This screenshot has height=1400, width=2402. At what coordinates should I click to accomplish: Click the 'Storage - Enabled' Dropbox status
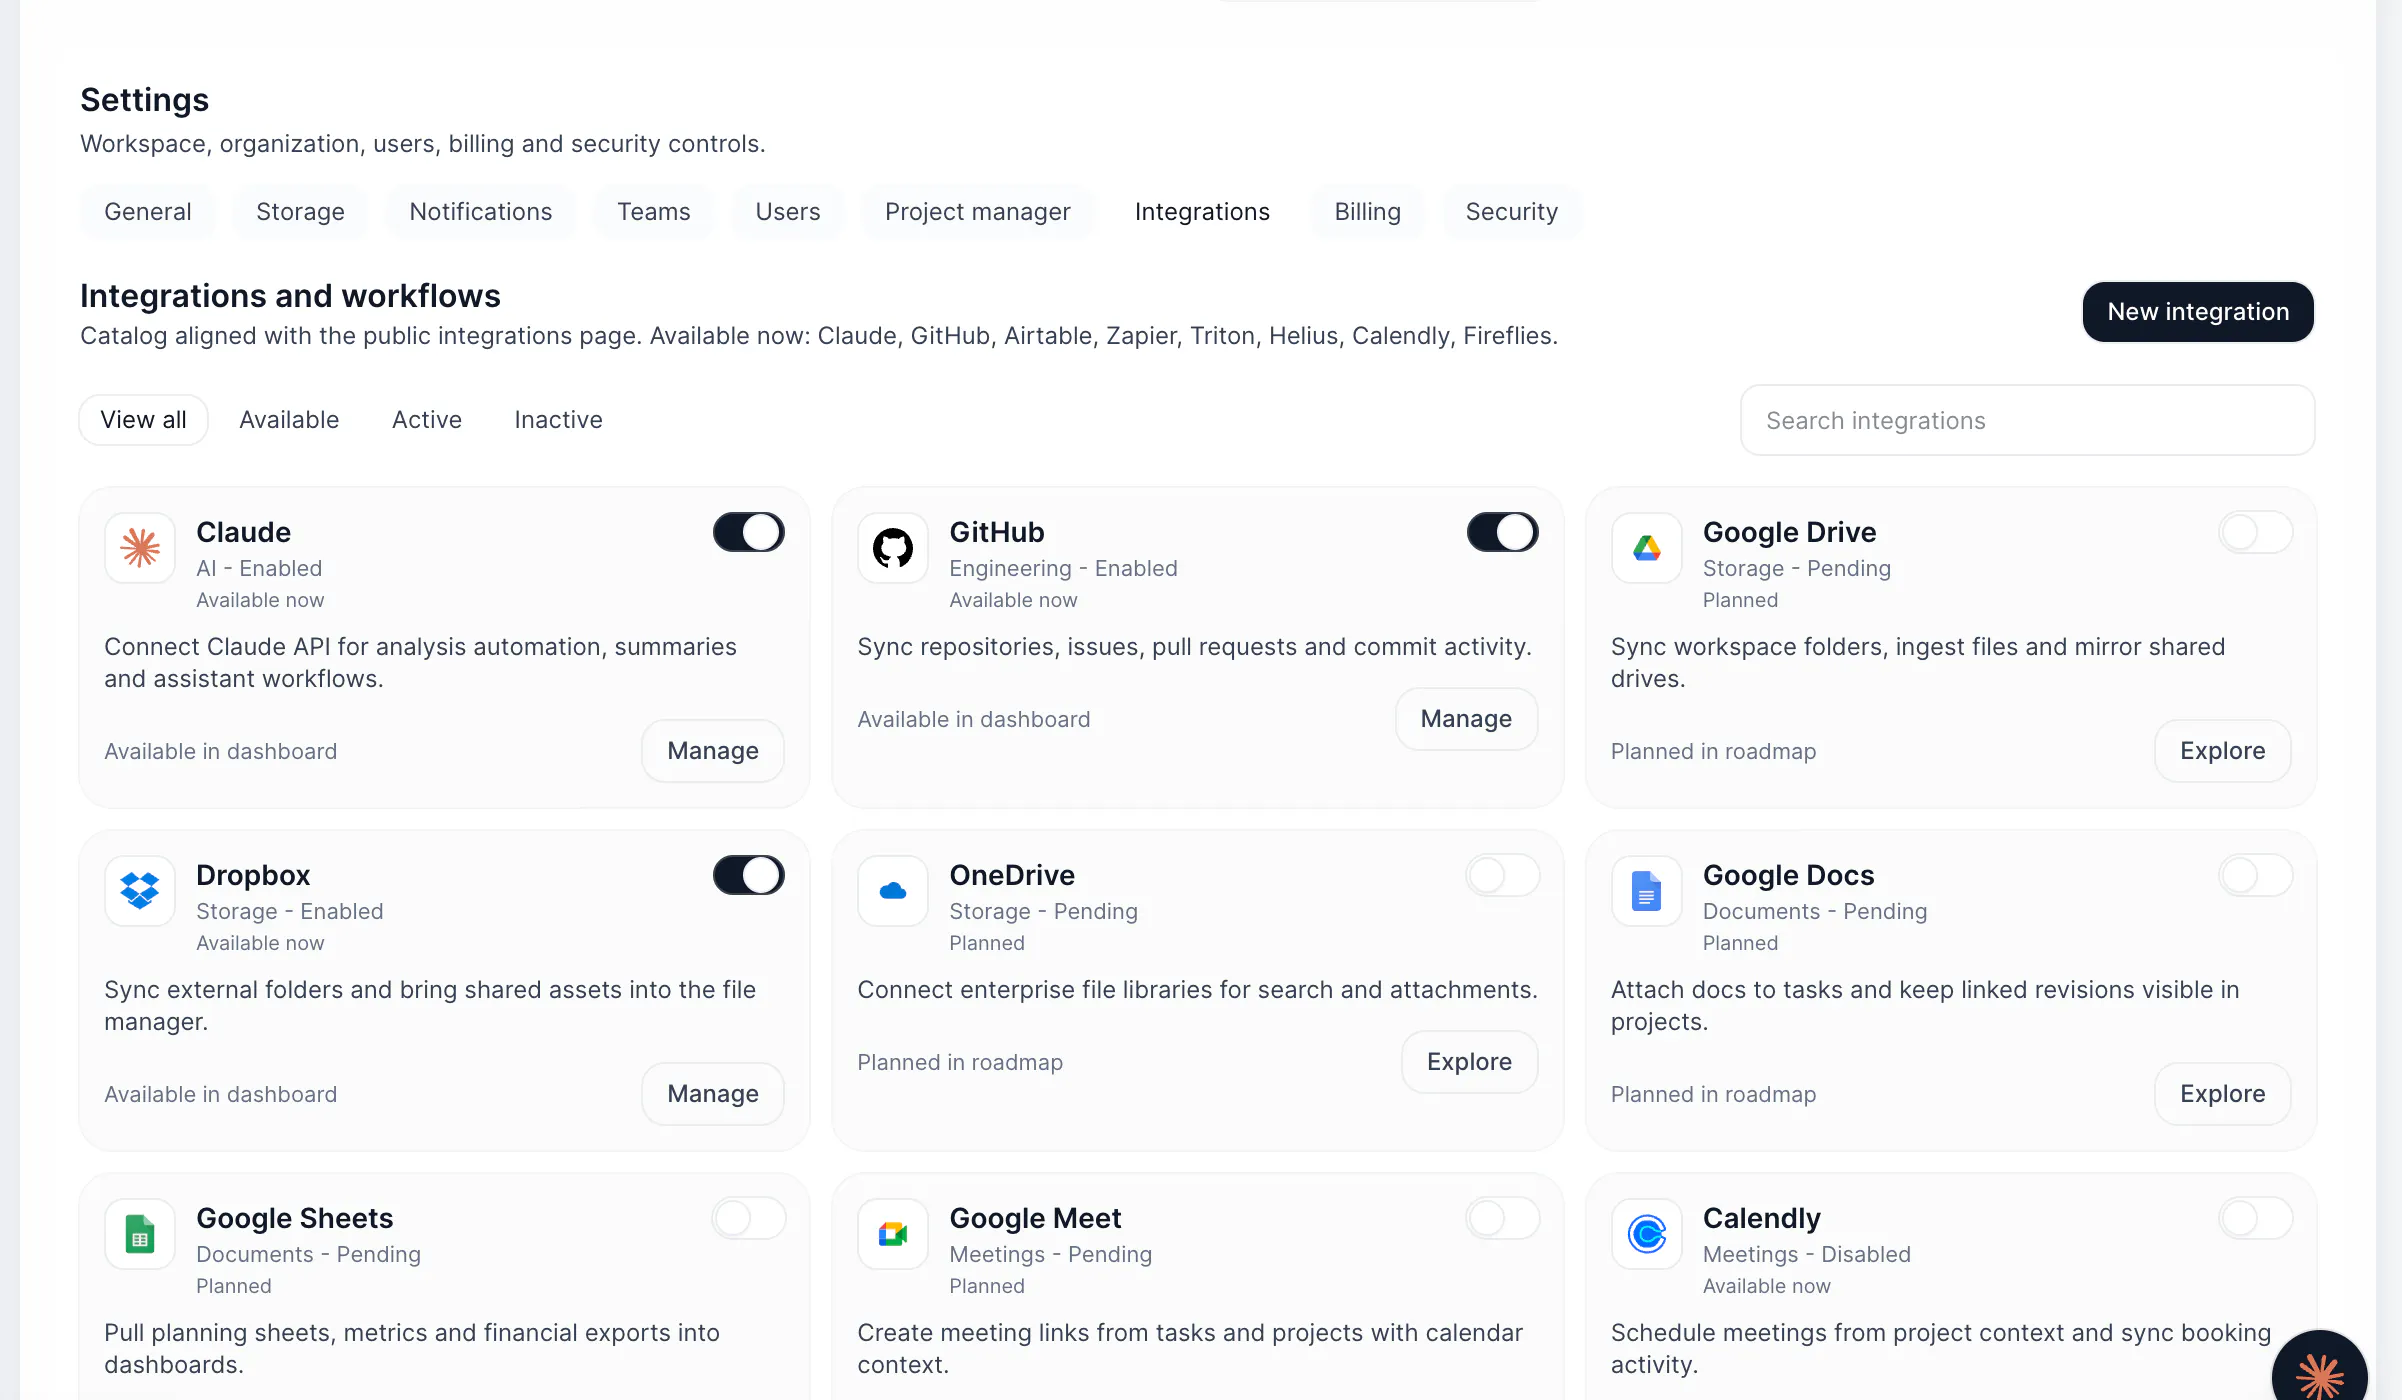pos(290,911)
